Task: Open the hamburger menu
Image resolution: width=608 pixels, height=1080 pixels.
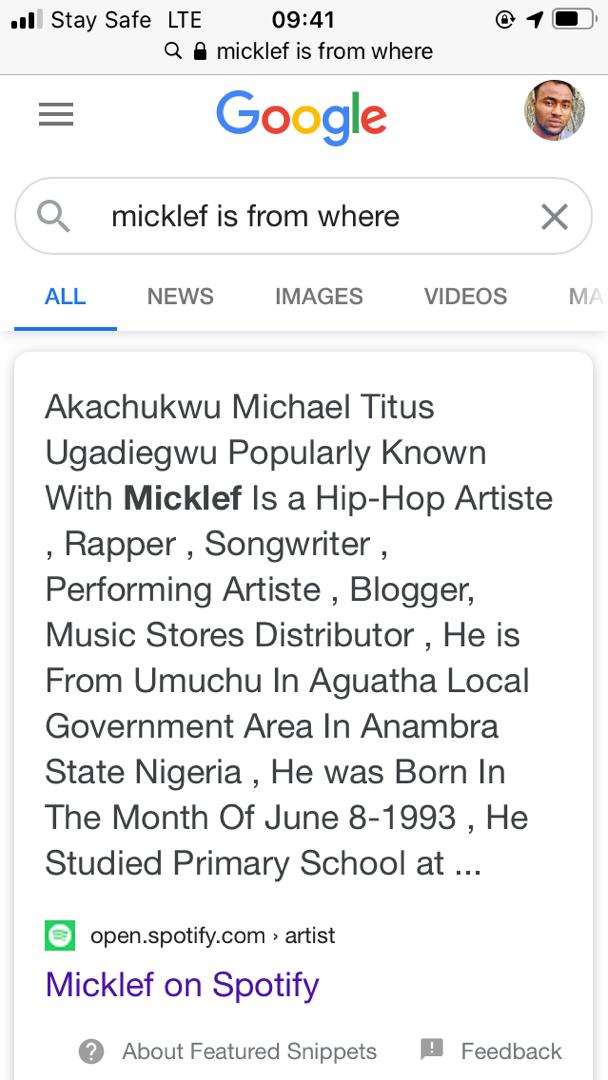Action: click(56, 116)
